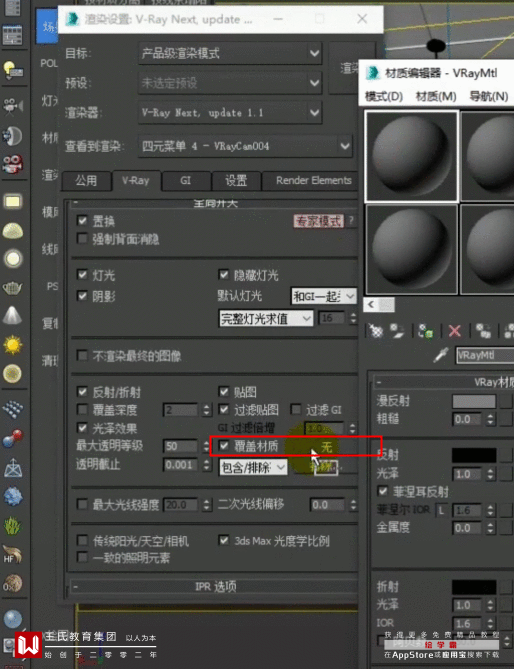The height and width of the screenshot is (669, 514).
Task: Click the light-bulb lister icon in left toolbar
Action: [12, 70]
